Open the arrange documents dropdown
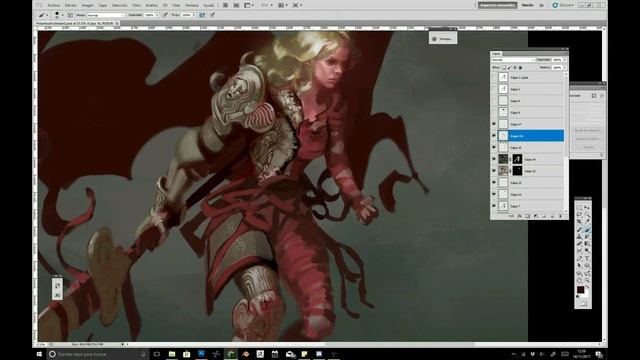 [282, 5]
